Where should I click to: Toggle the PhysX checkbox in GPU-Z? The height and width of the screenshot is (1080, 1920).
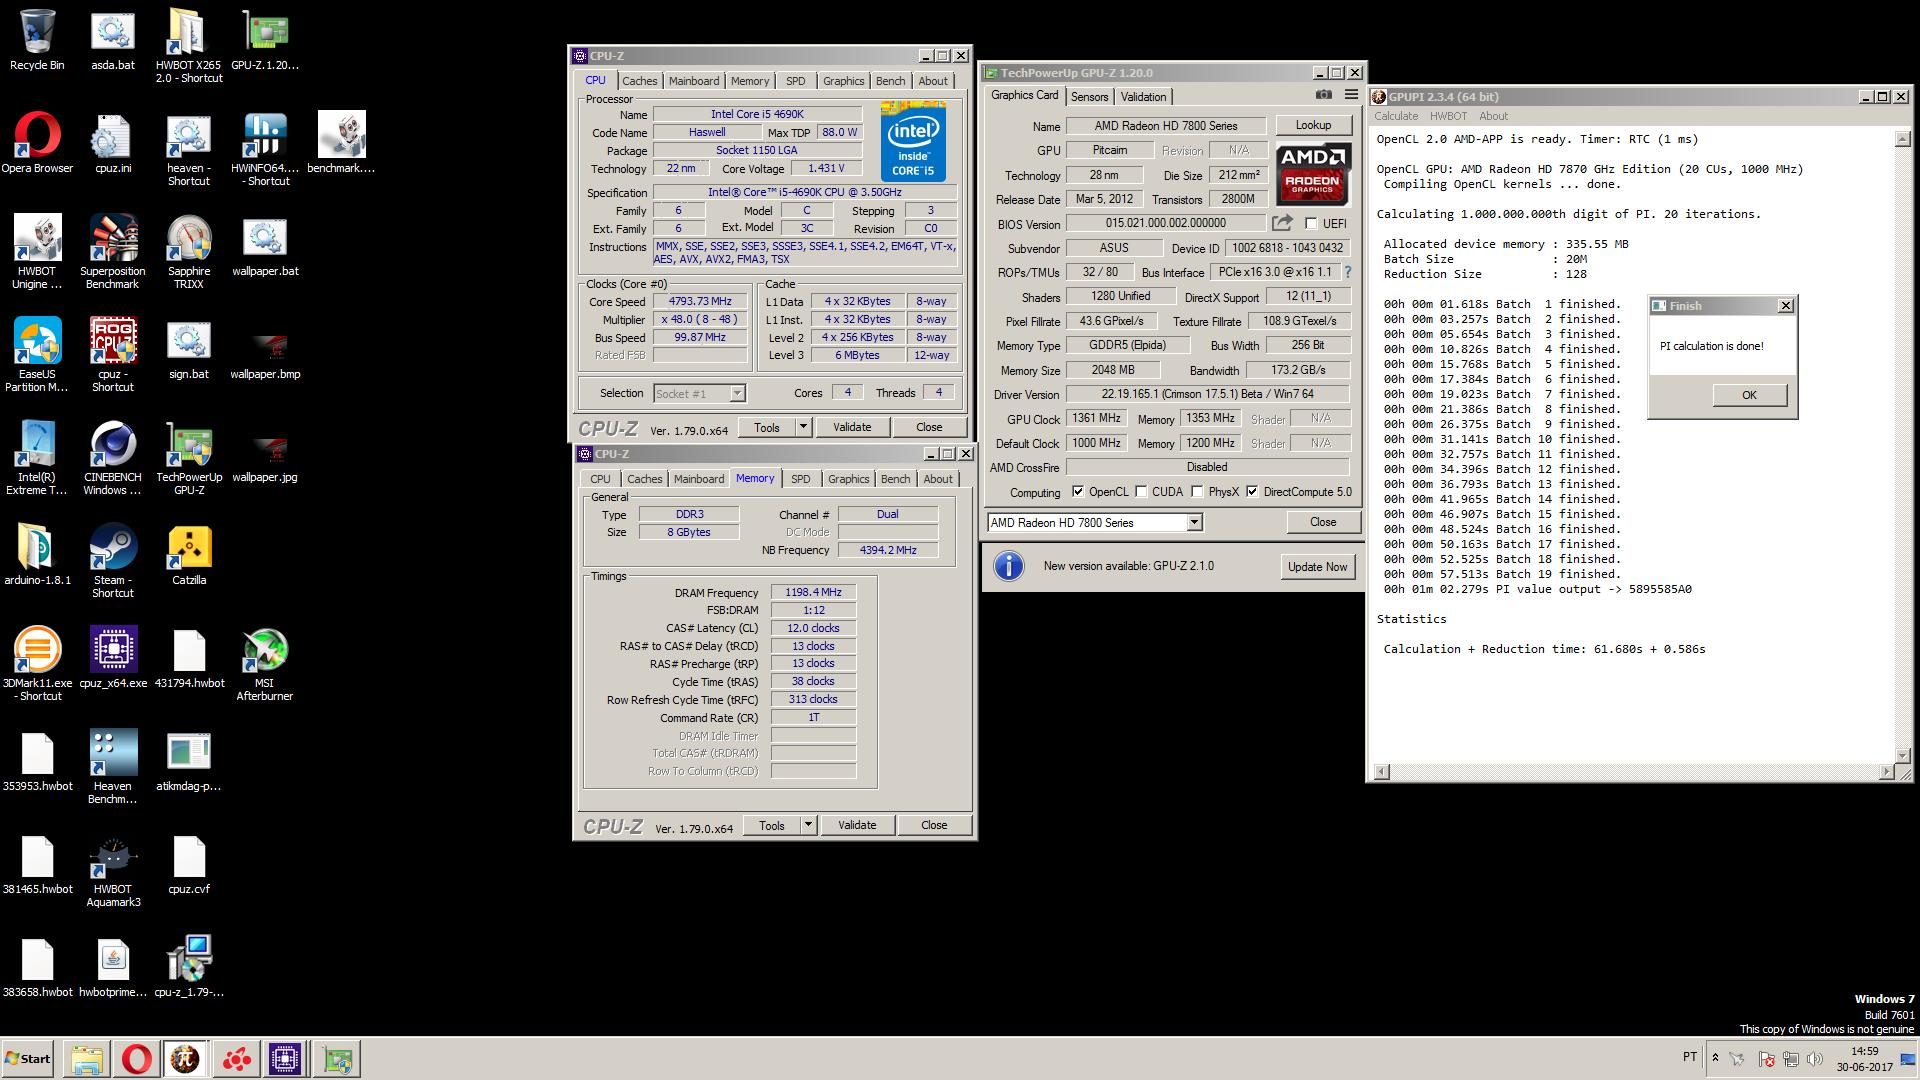pyautogui.click(x=1197, y=492)
